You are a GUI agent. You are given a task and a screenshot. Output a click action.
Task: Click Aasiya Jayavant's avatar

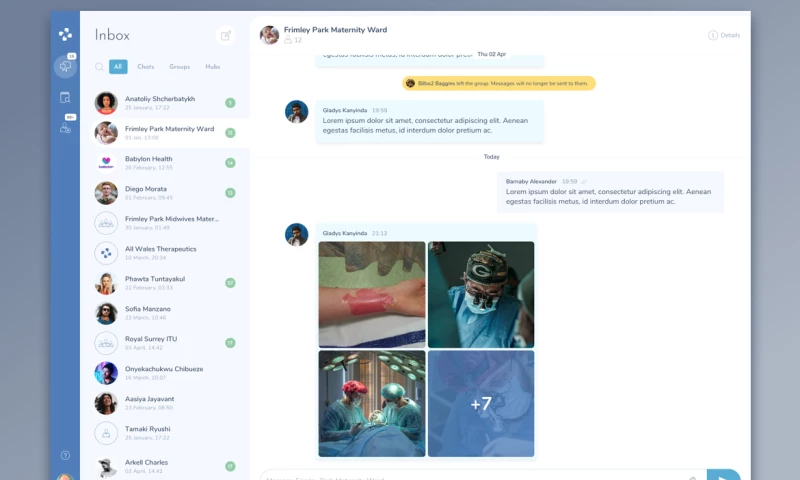pos(106,403)
